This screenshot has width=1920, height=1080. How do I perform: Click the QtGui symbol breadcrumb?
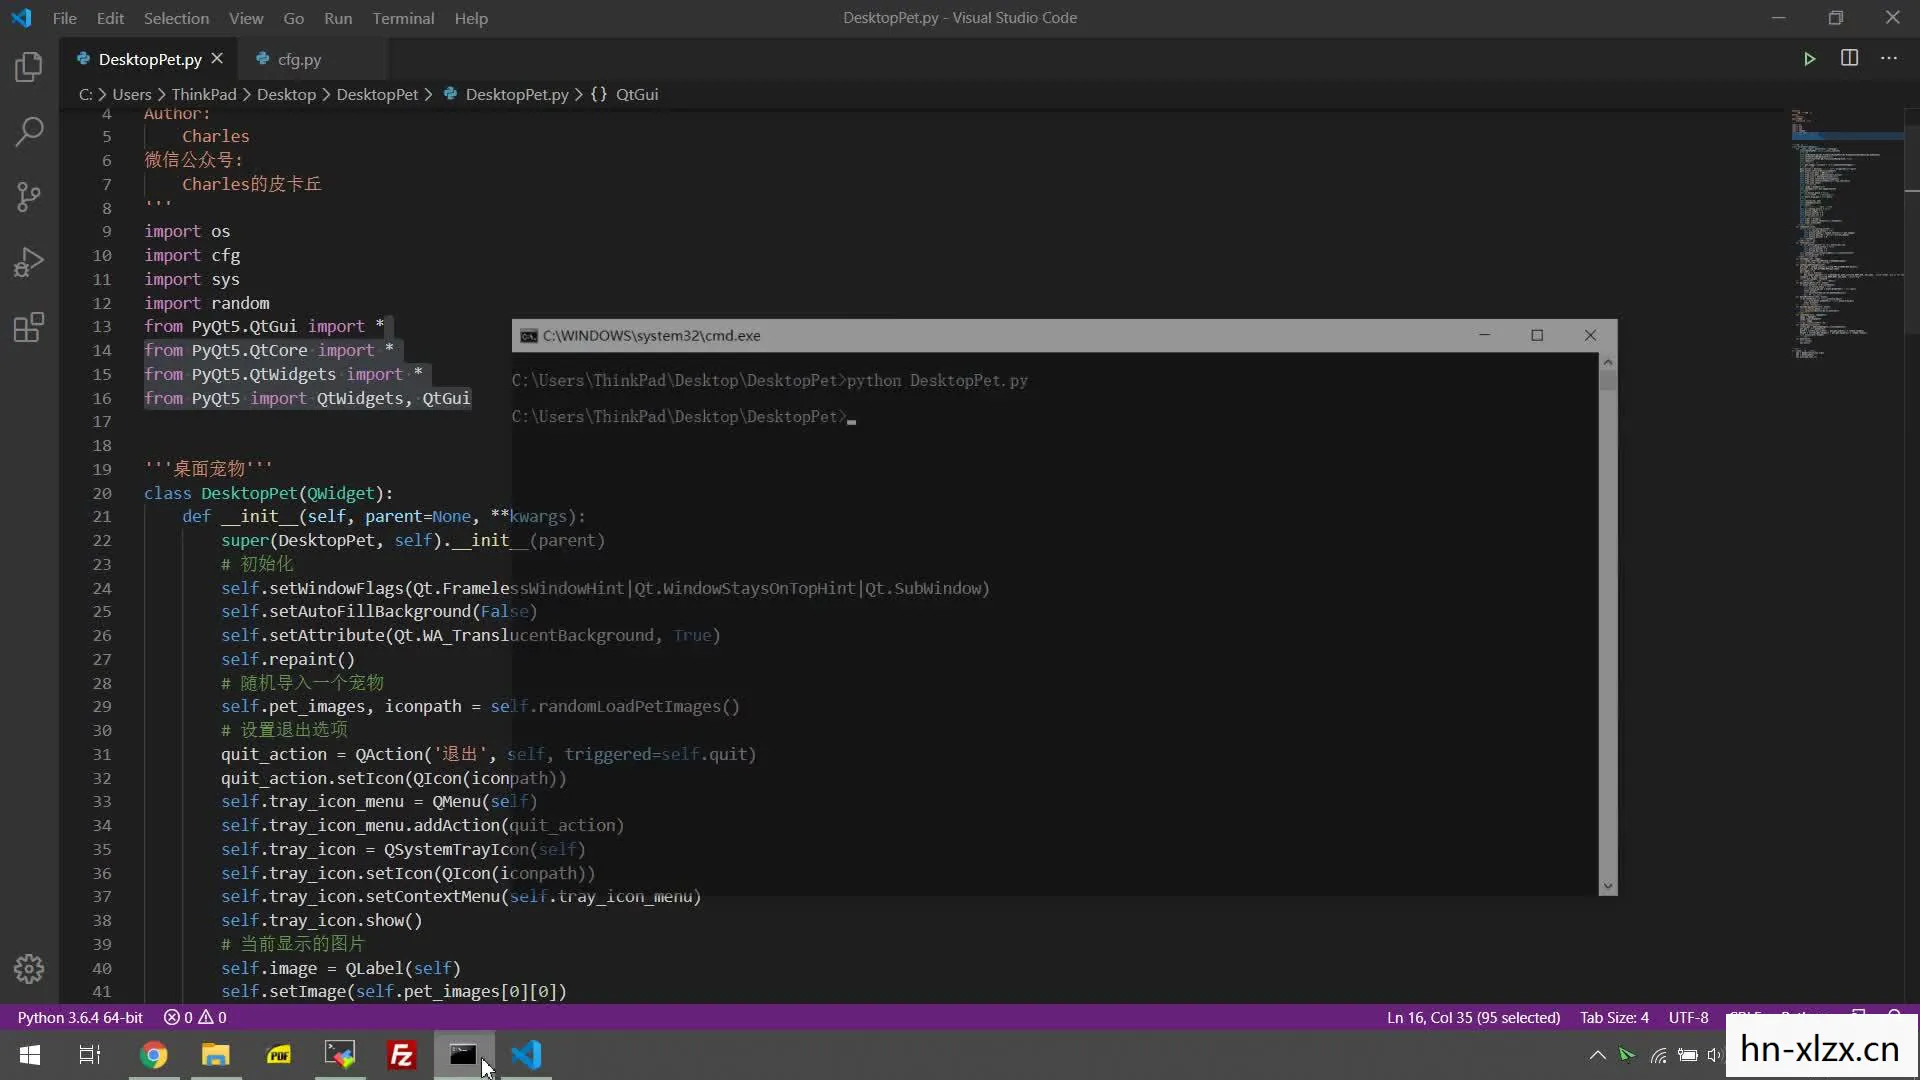point(636,94)
